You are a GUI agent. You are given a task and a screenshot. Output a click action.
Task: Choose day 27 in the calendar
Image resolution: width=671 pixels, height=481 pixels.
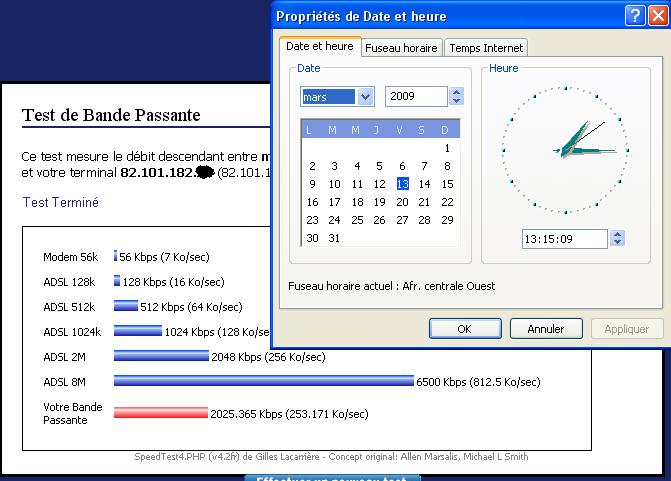coord(402,220)
